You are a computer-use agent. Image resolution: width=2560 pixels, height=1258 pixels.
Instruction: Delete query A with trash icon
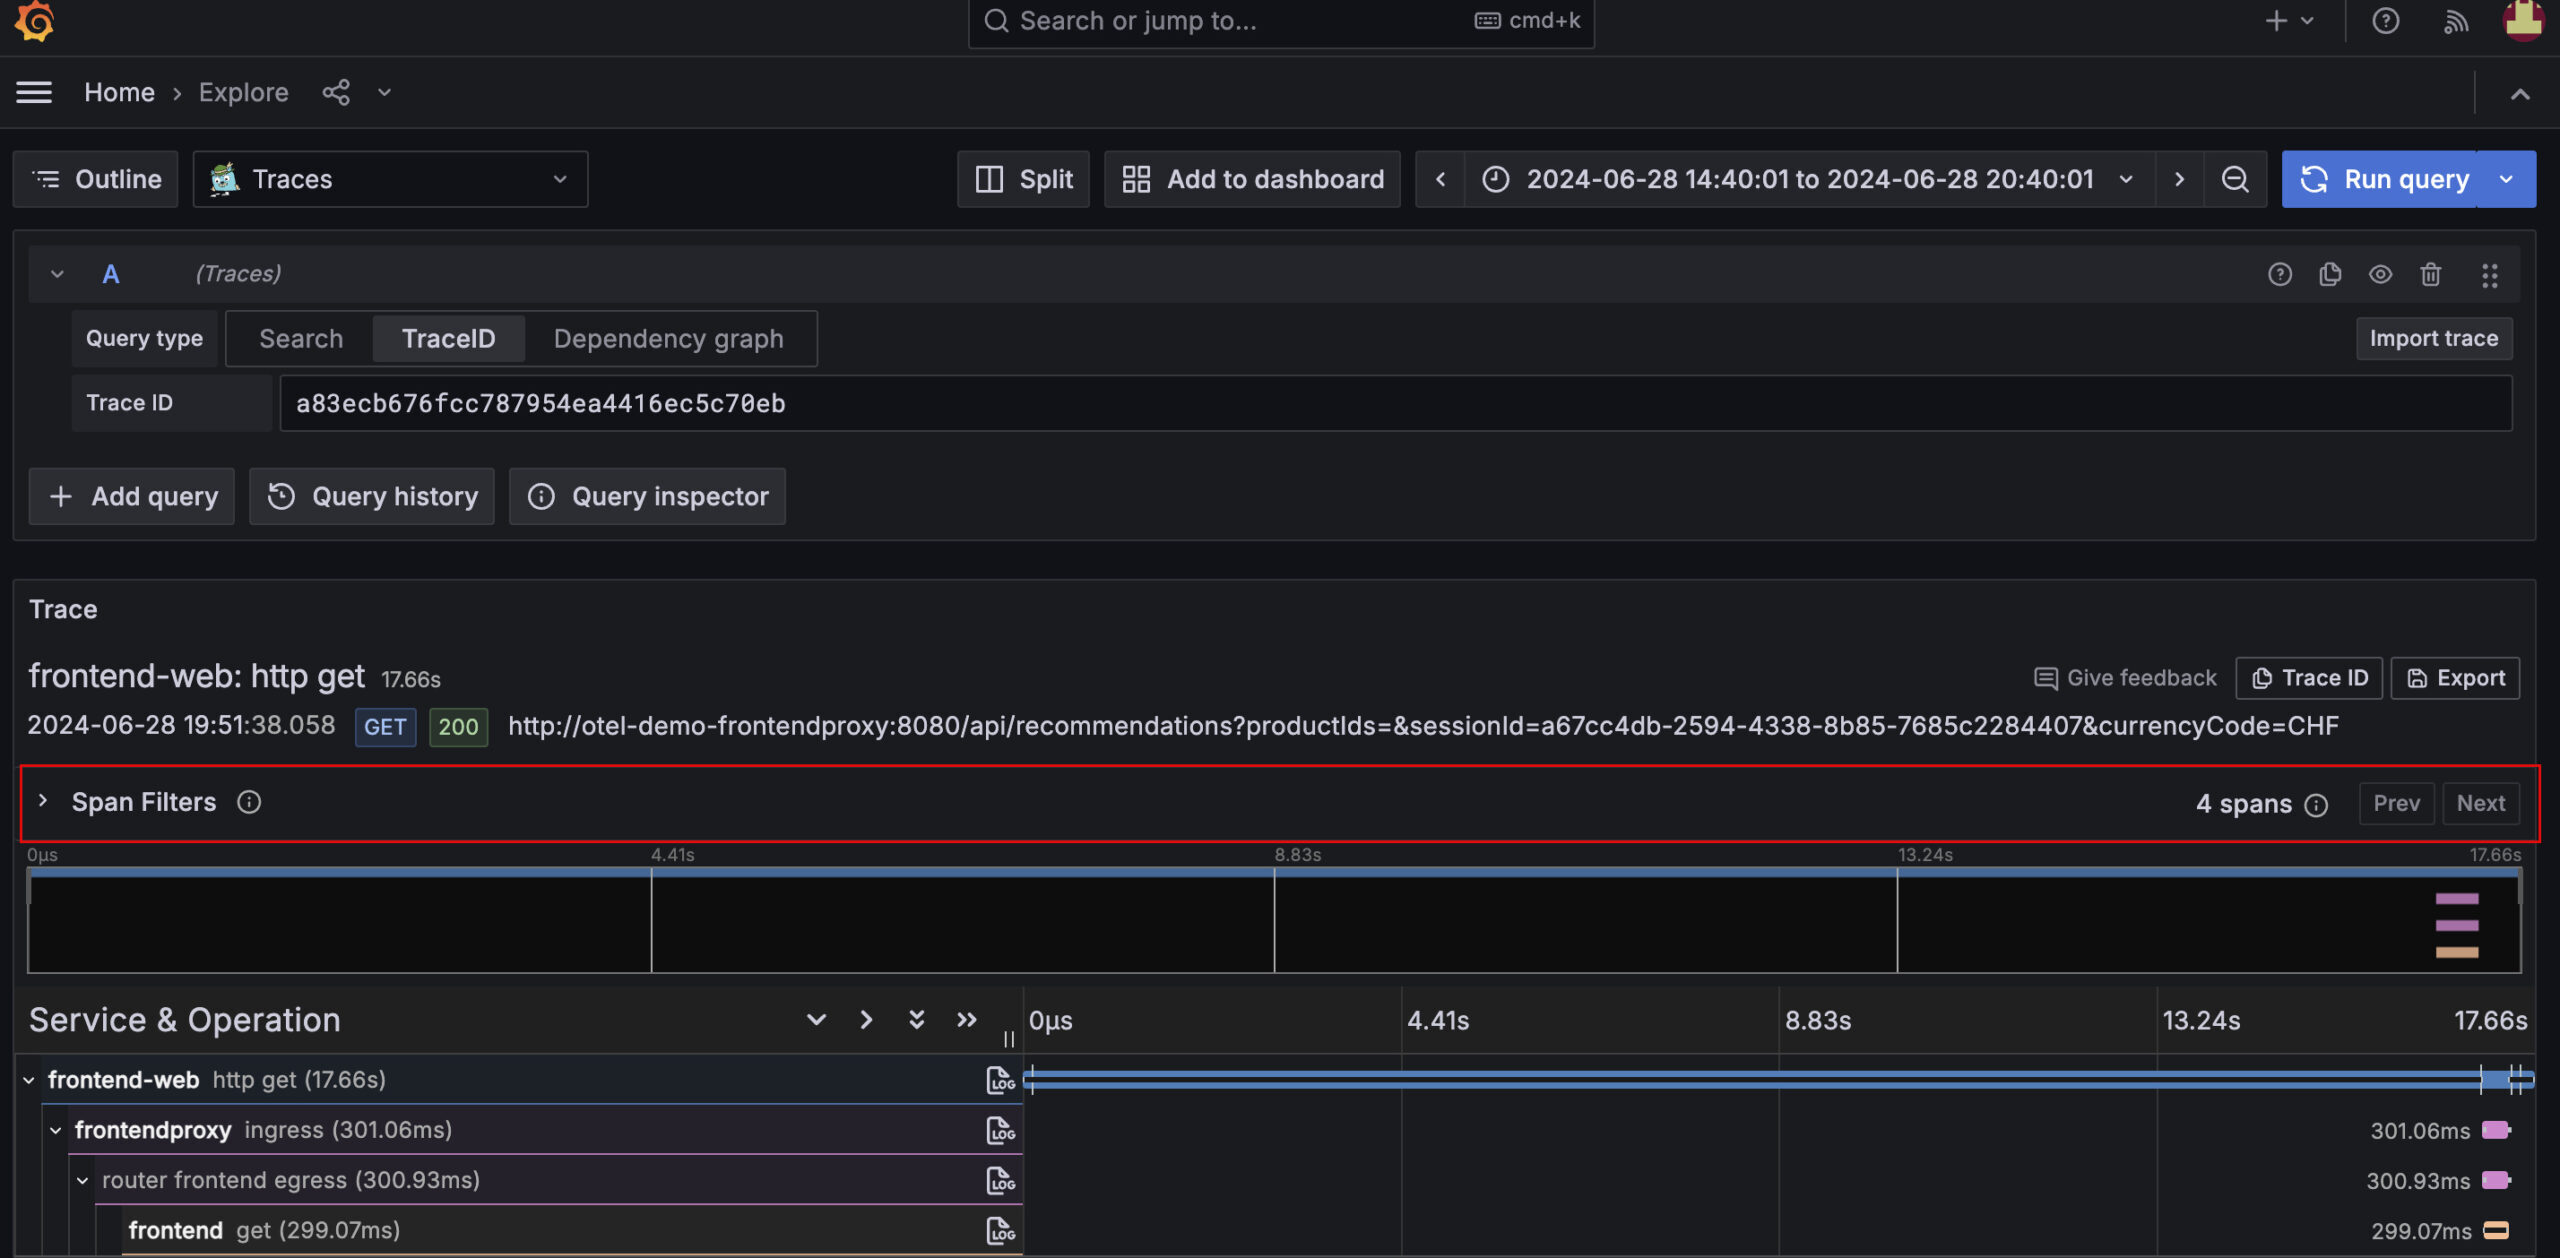pyautogui.click(x=2431, y=274)
